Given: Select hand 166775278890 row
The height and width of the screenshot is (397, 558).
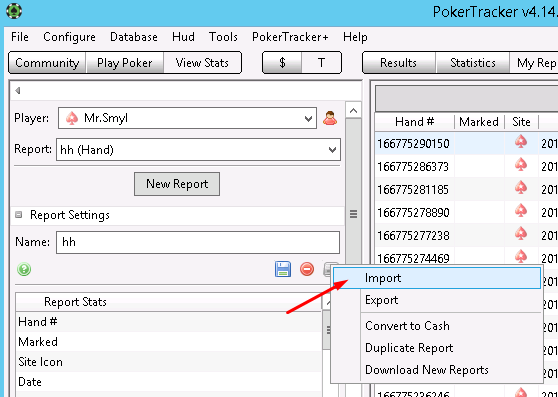Looking at the screenshot, I should (466, 212).
